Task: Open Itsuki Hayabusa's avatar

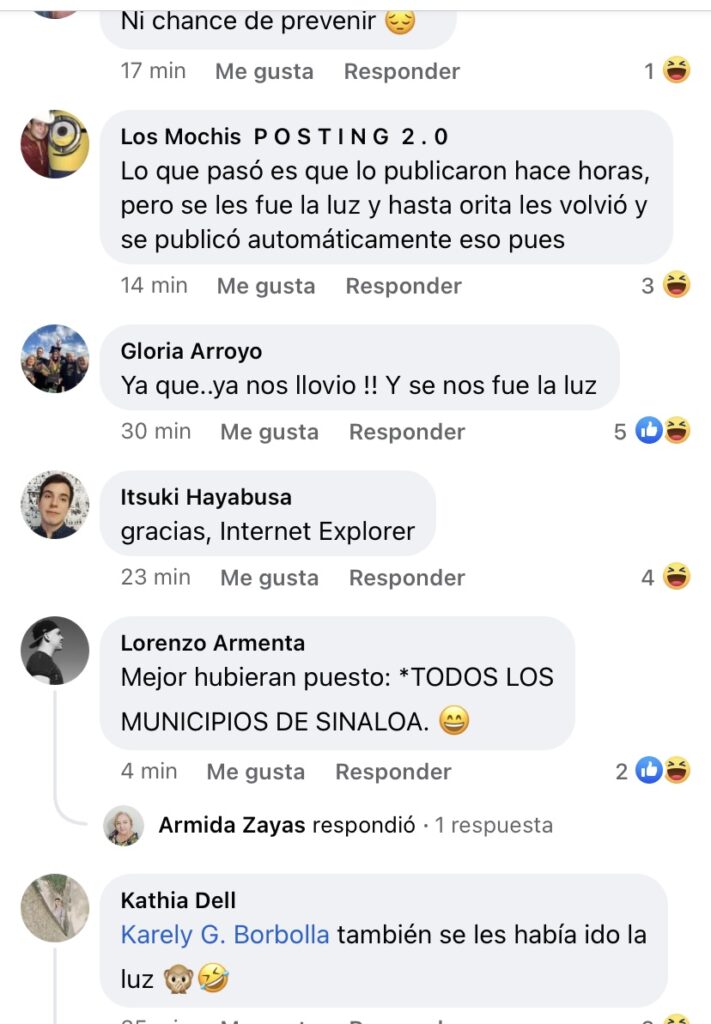Action: pyautogui.click(x=55, y=504)
